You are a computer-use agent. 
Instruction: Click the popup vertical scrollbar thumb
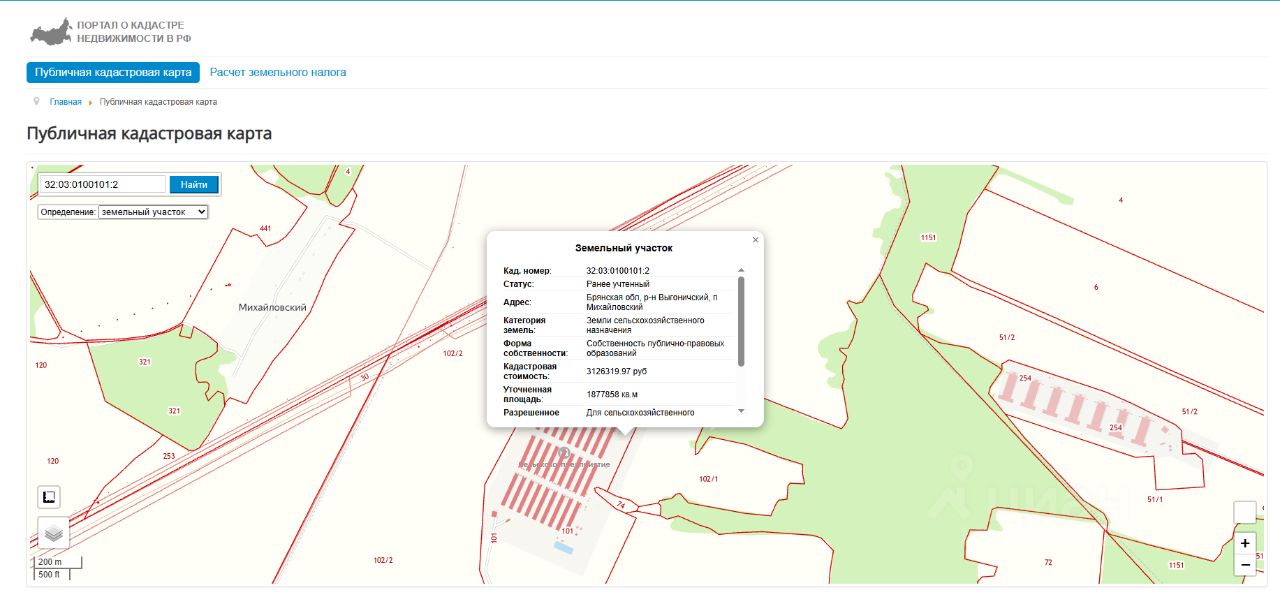coord(741,322)
